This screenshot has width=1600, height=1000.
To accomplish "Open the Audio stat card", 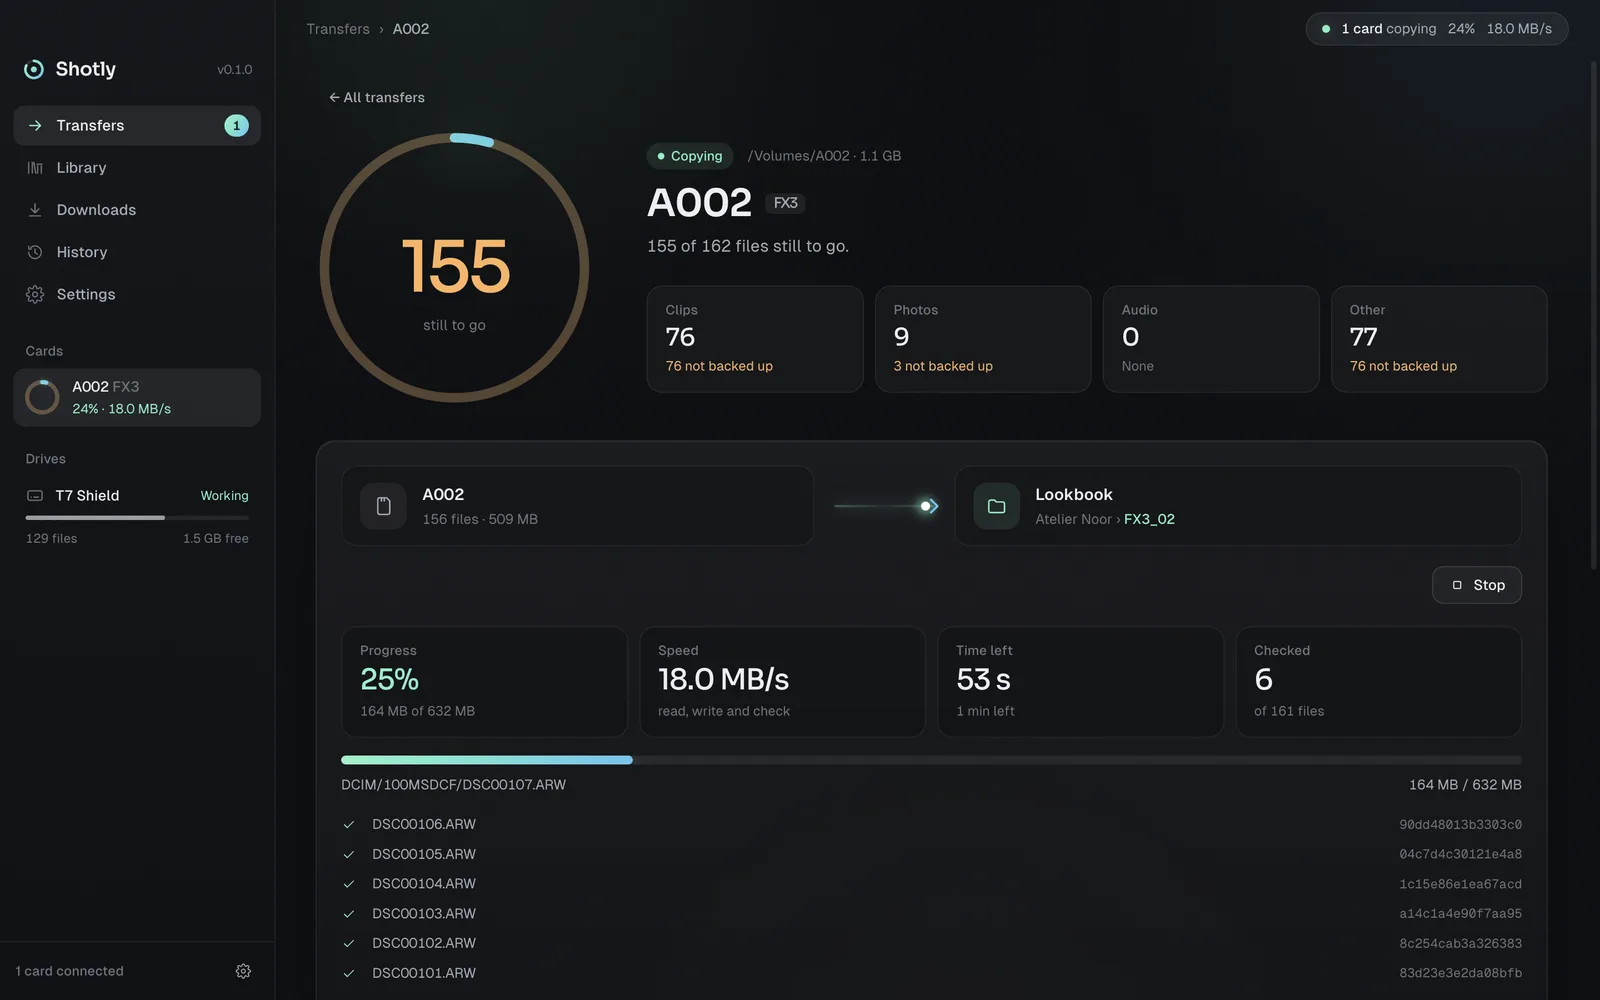I will 1211,339.
